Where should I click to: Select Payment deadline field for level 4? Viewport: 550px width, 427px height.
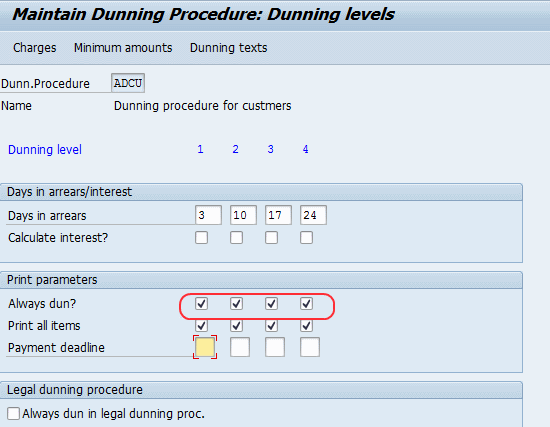tap(310, 347)
